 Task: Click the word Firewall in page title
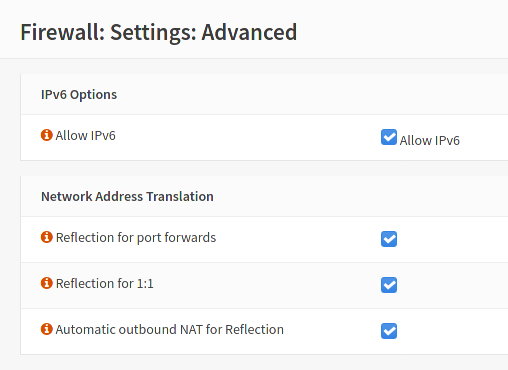(63, 32)
